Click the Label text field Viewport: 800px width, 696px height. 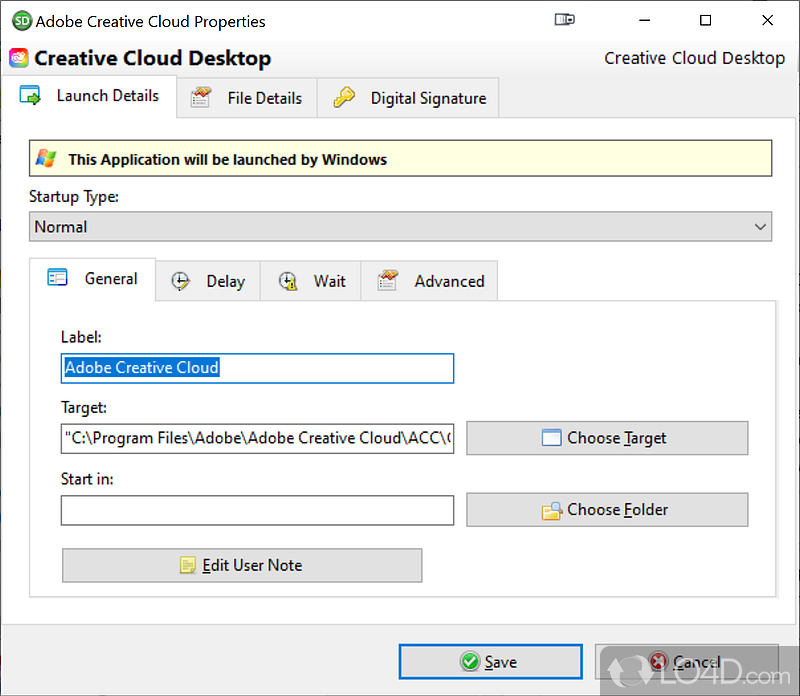point(257,368)
